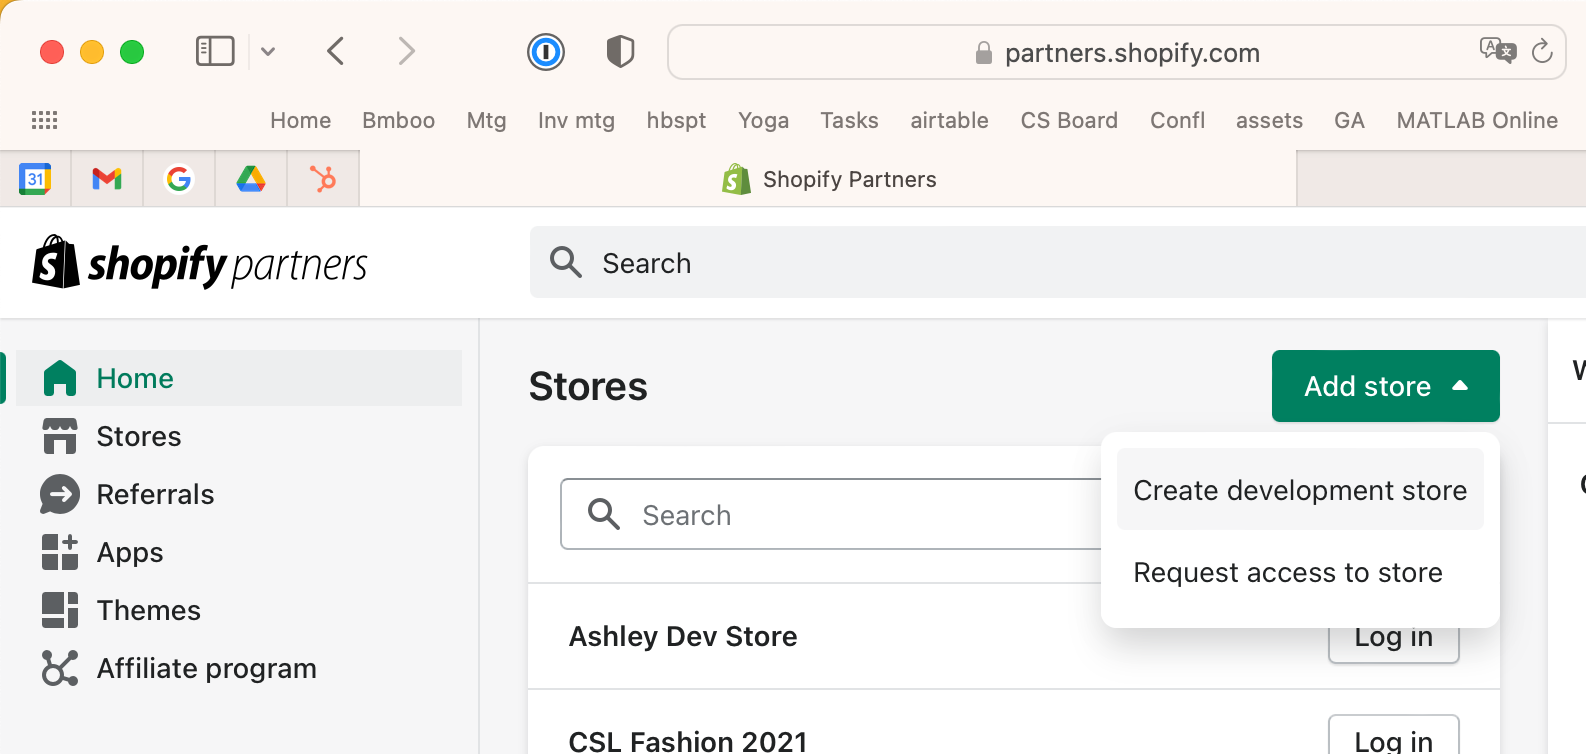Click the Stores list search field
This screenshot has height=754, width=1586.
click(830, 514)
